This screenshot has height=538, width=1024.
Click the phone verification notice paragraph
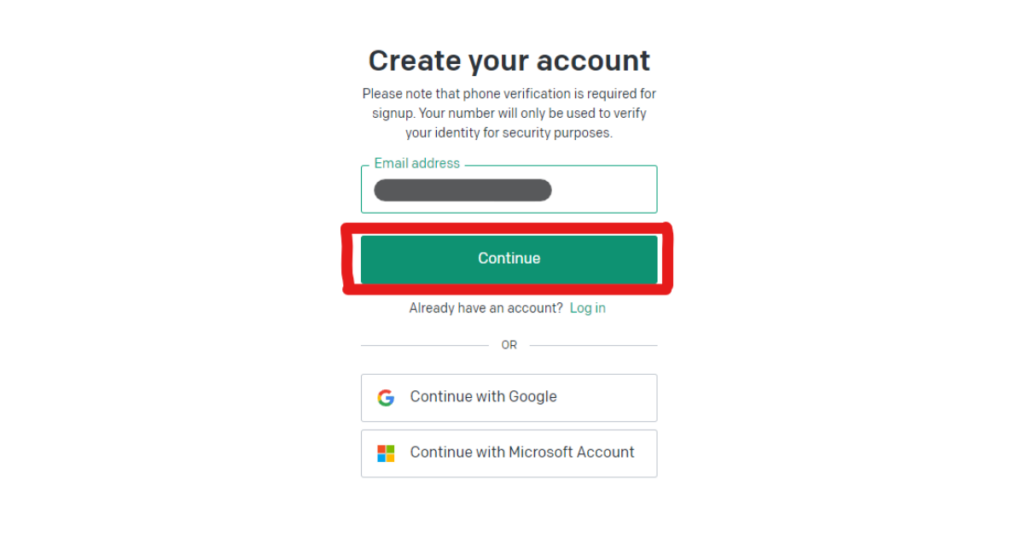pyautogui.click(x=509, y=113)
